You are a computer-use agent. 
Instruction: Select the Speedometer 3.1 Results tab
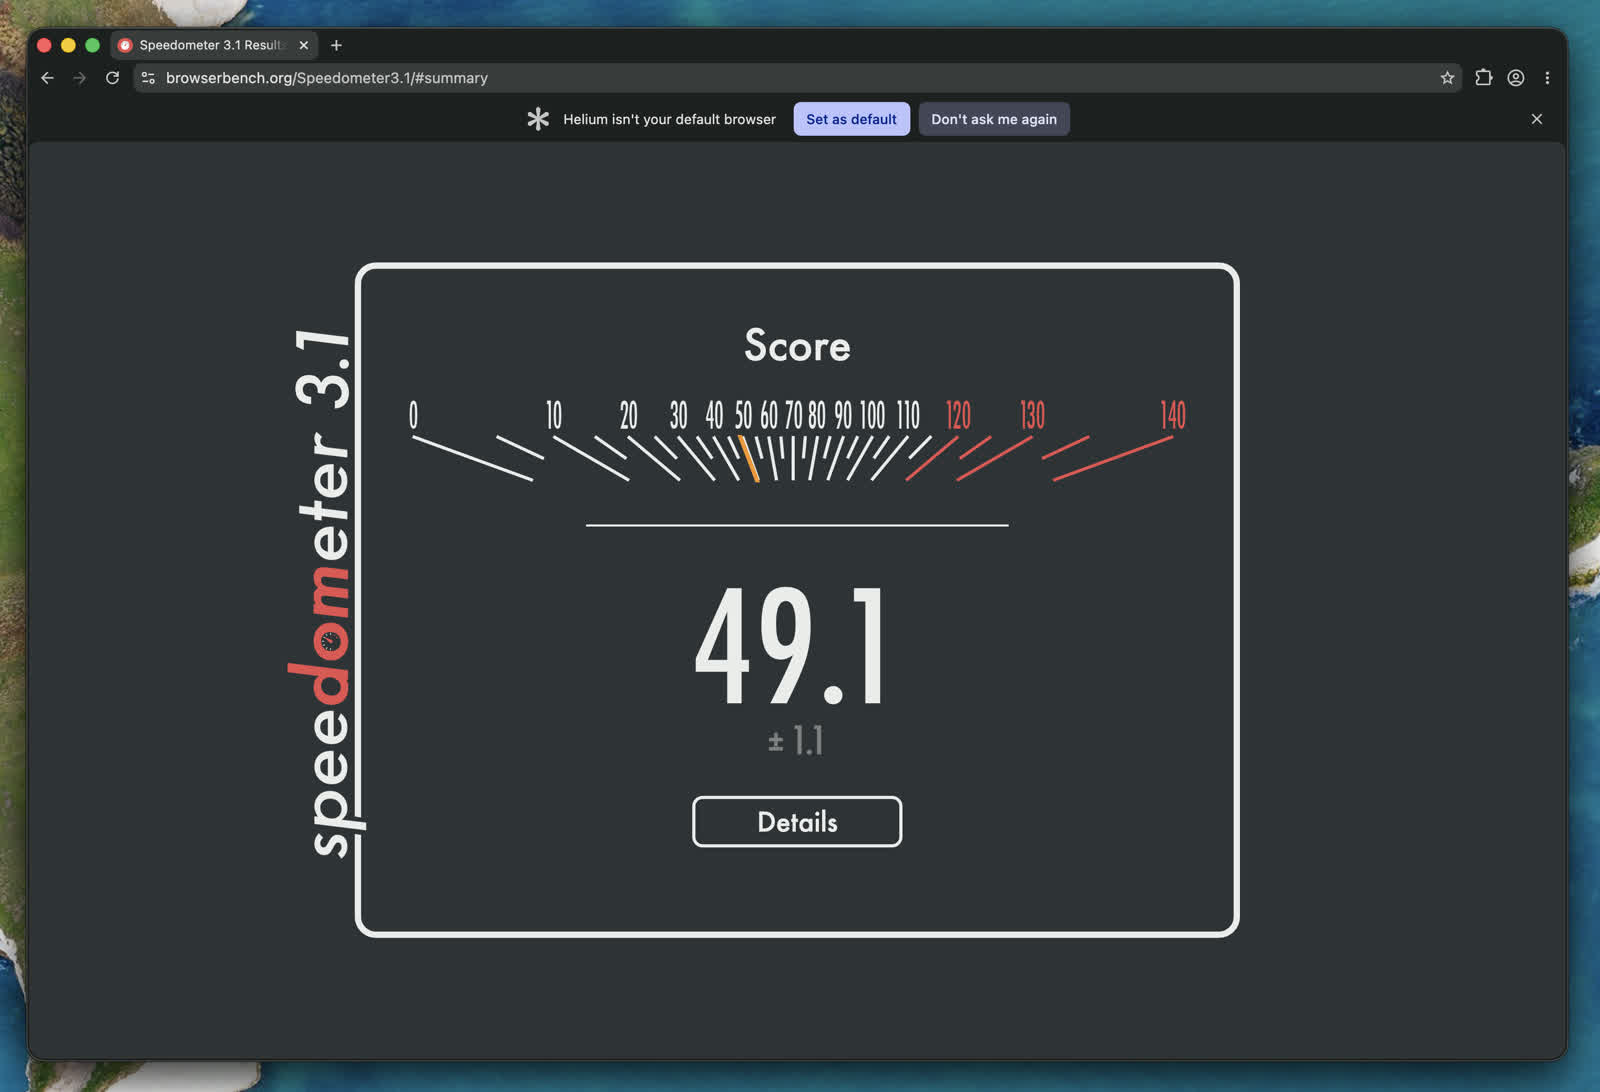click(x=212, y=45)
